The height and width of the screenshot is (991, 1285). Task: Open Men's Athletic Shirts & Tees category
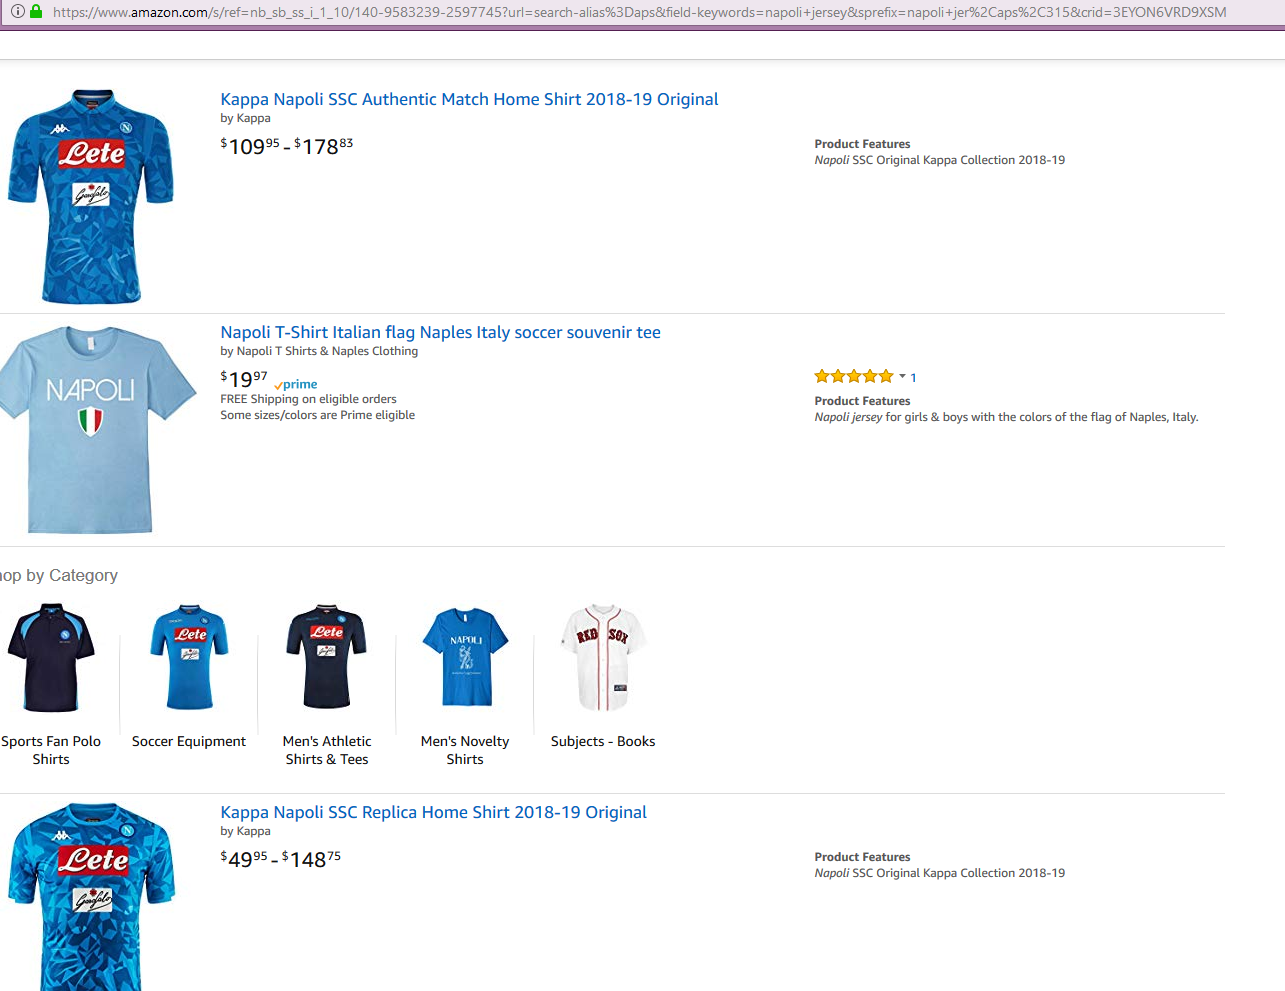[327, 750]
